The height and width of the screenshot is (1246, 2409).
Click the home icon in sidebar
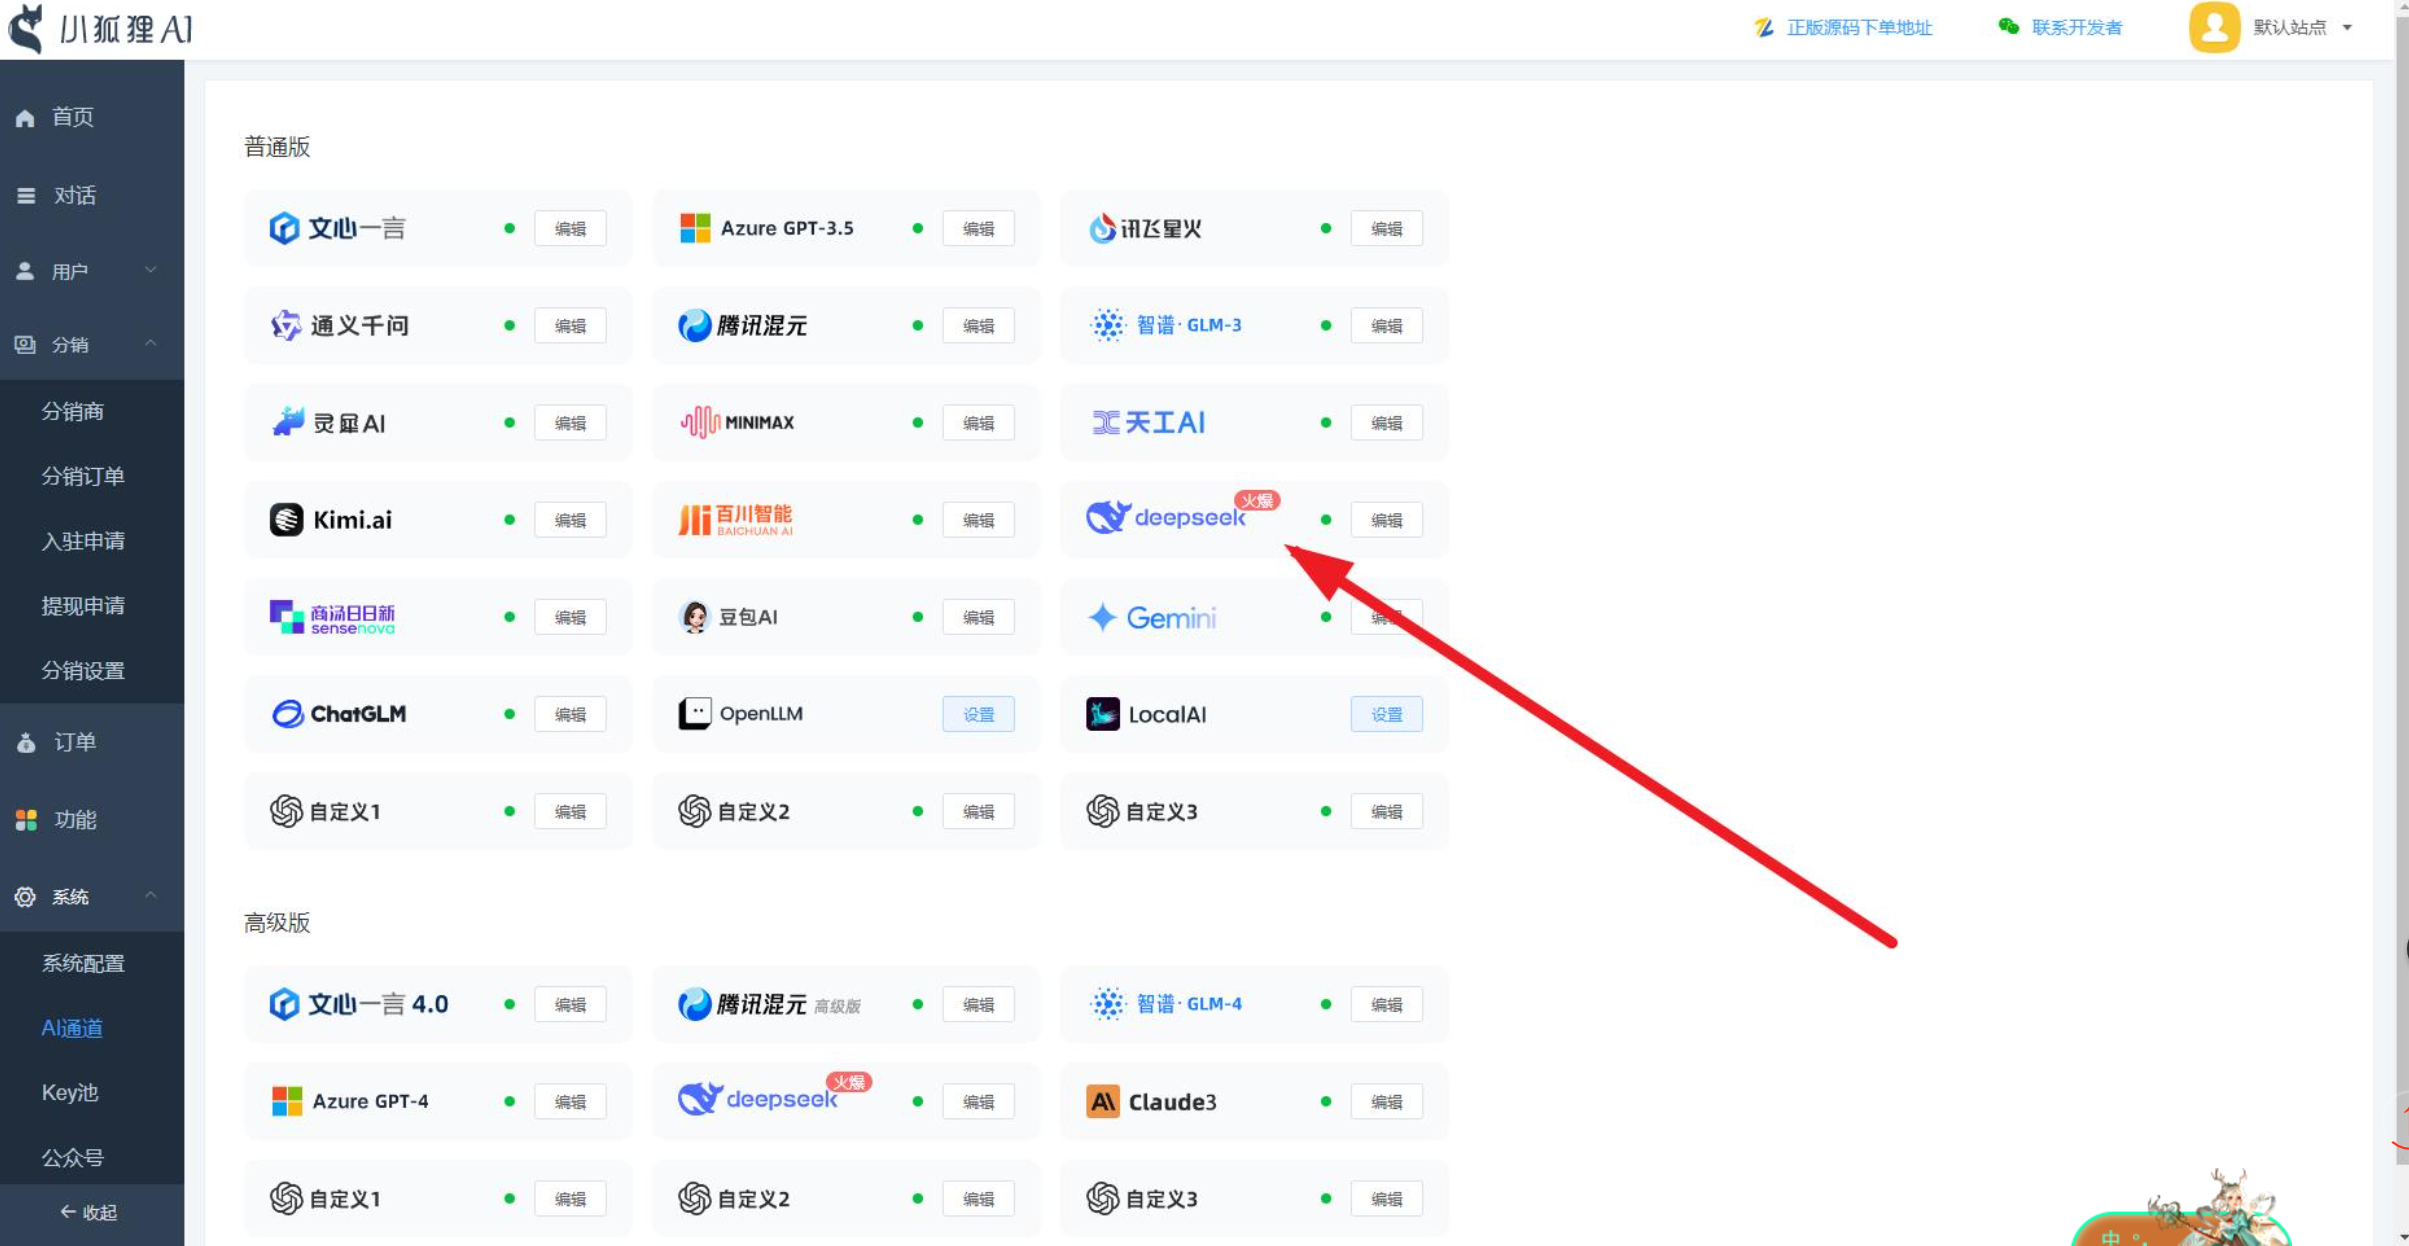click(25, 118)
